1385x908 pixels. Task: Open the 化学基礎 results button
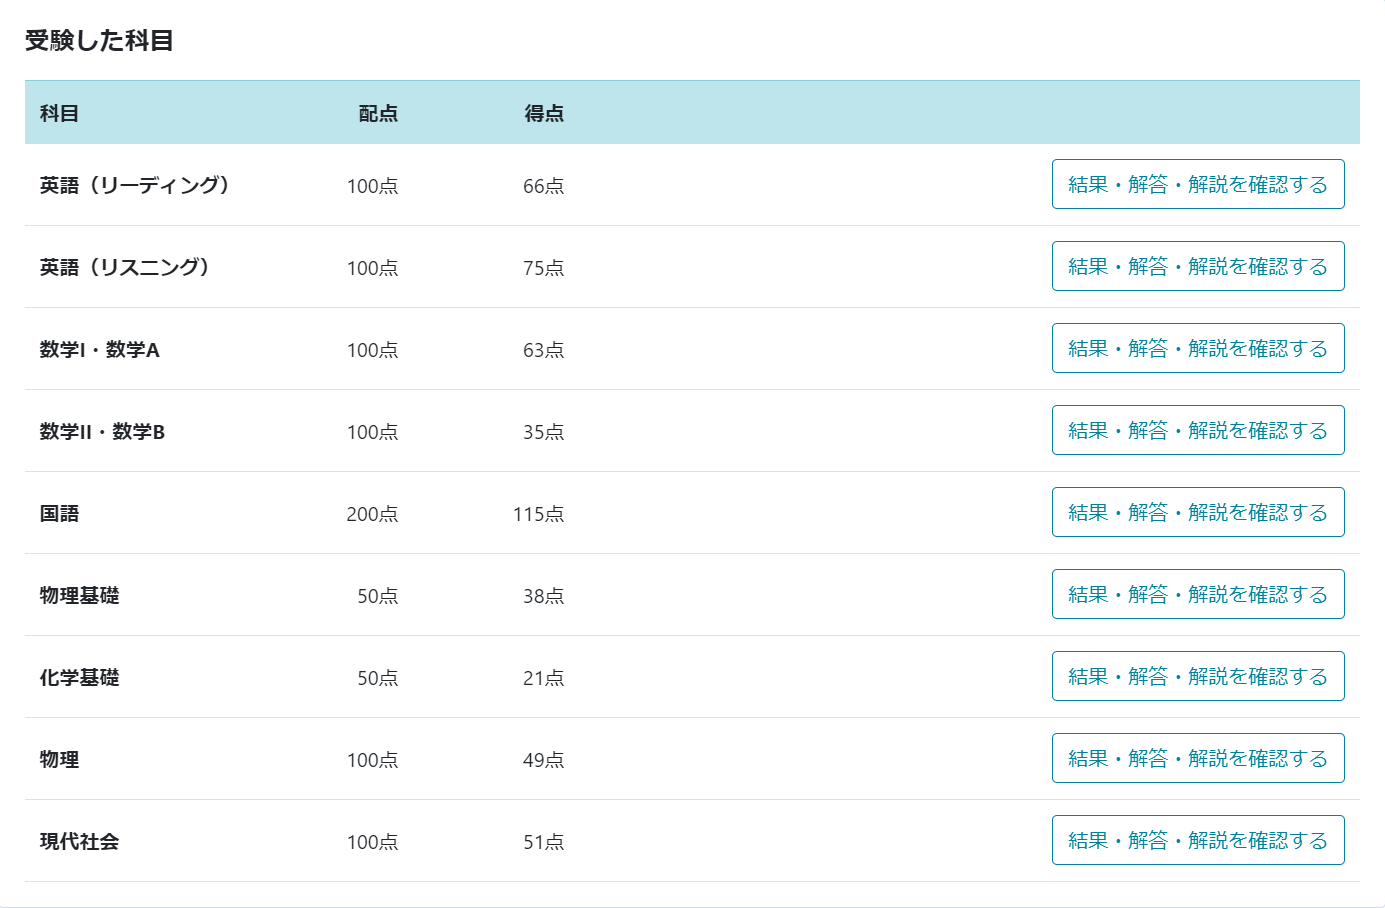(1197, 676)
